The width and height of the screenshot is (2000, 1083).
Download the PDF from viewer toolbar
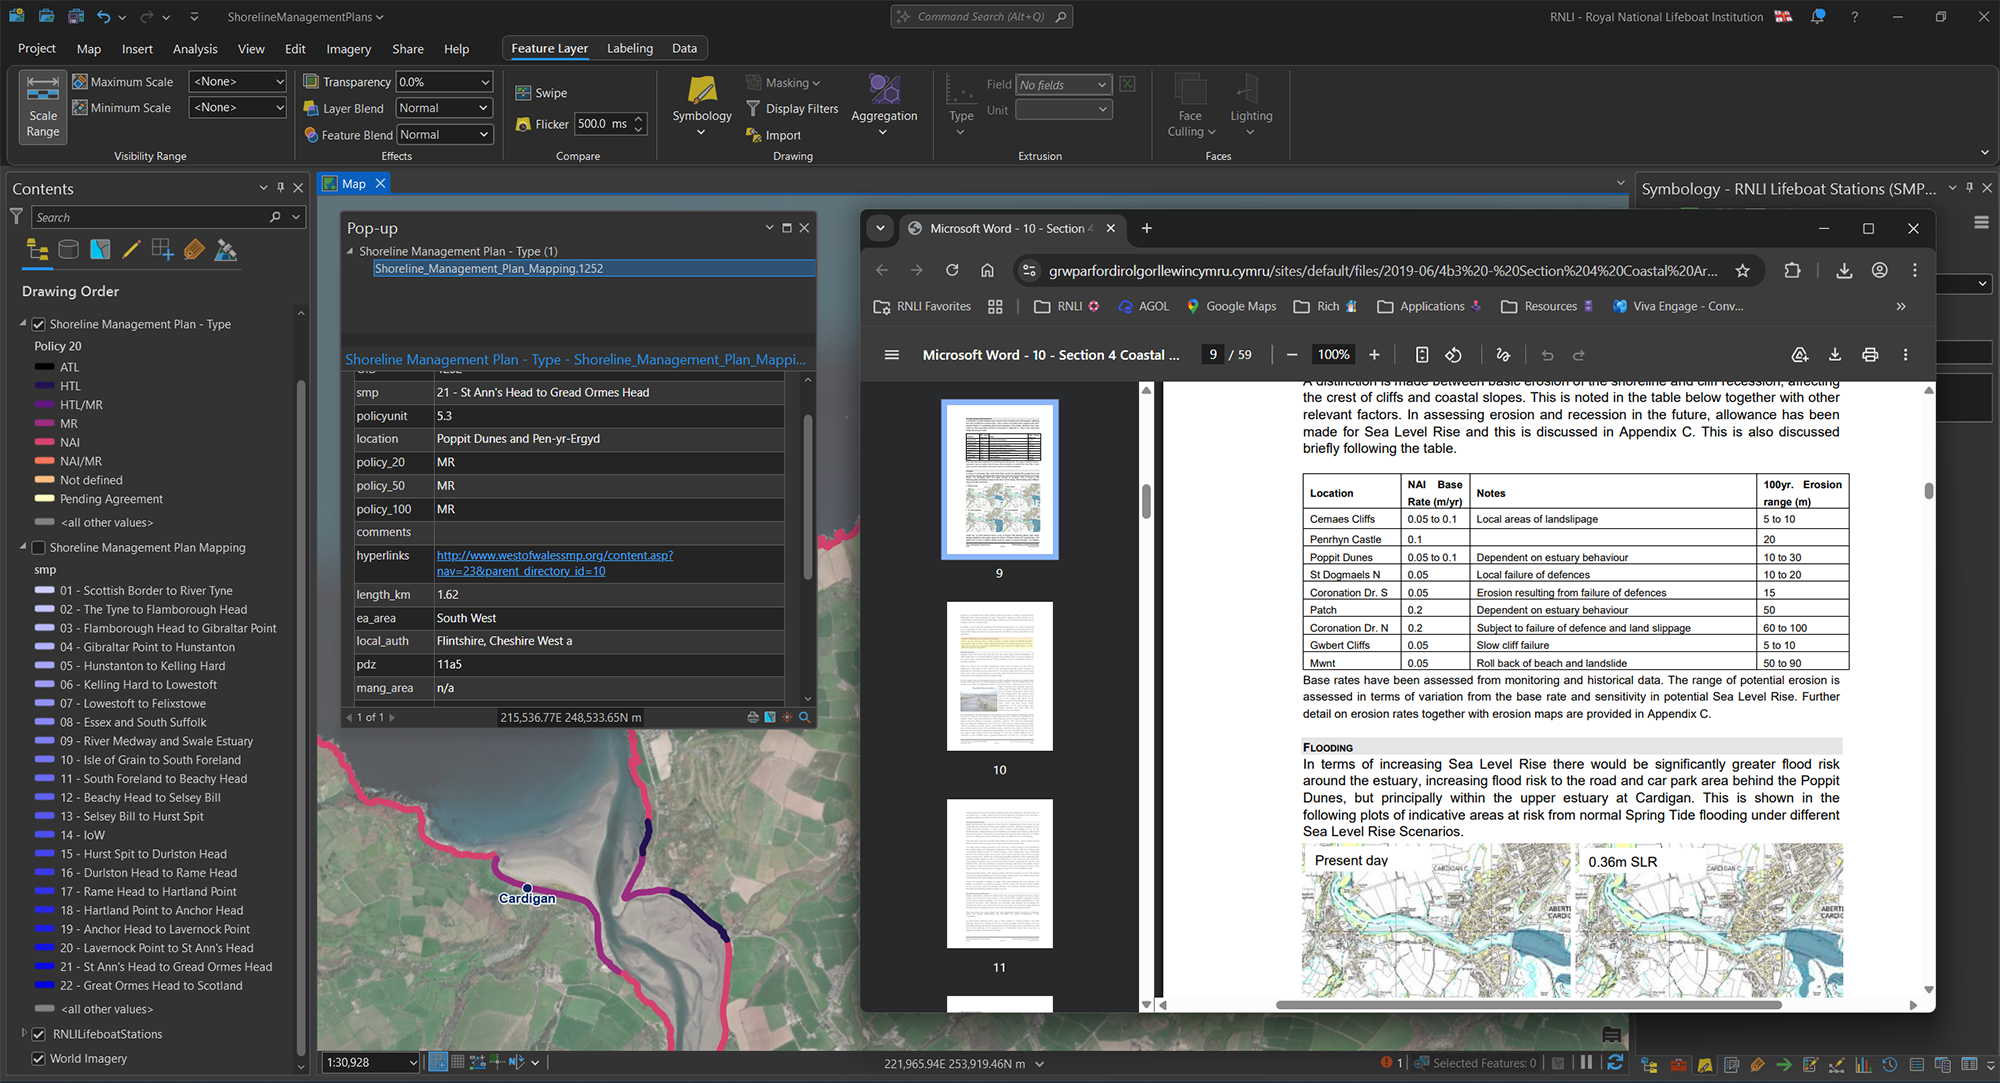click(1835, 355)
